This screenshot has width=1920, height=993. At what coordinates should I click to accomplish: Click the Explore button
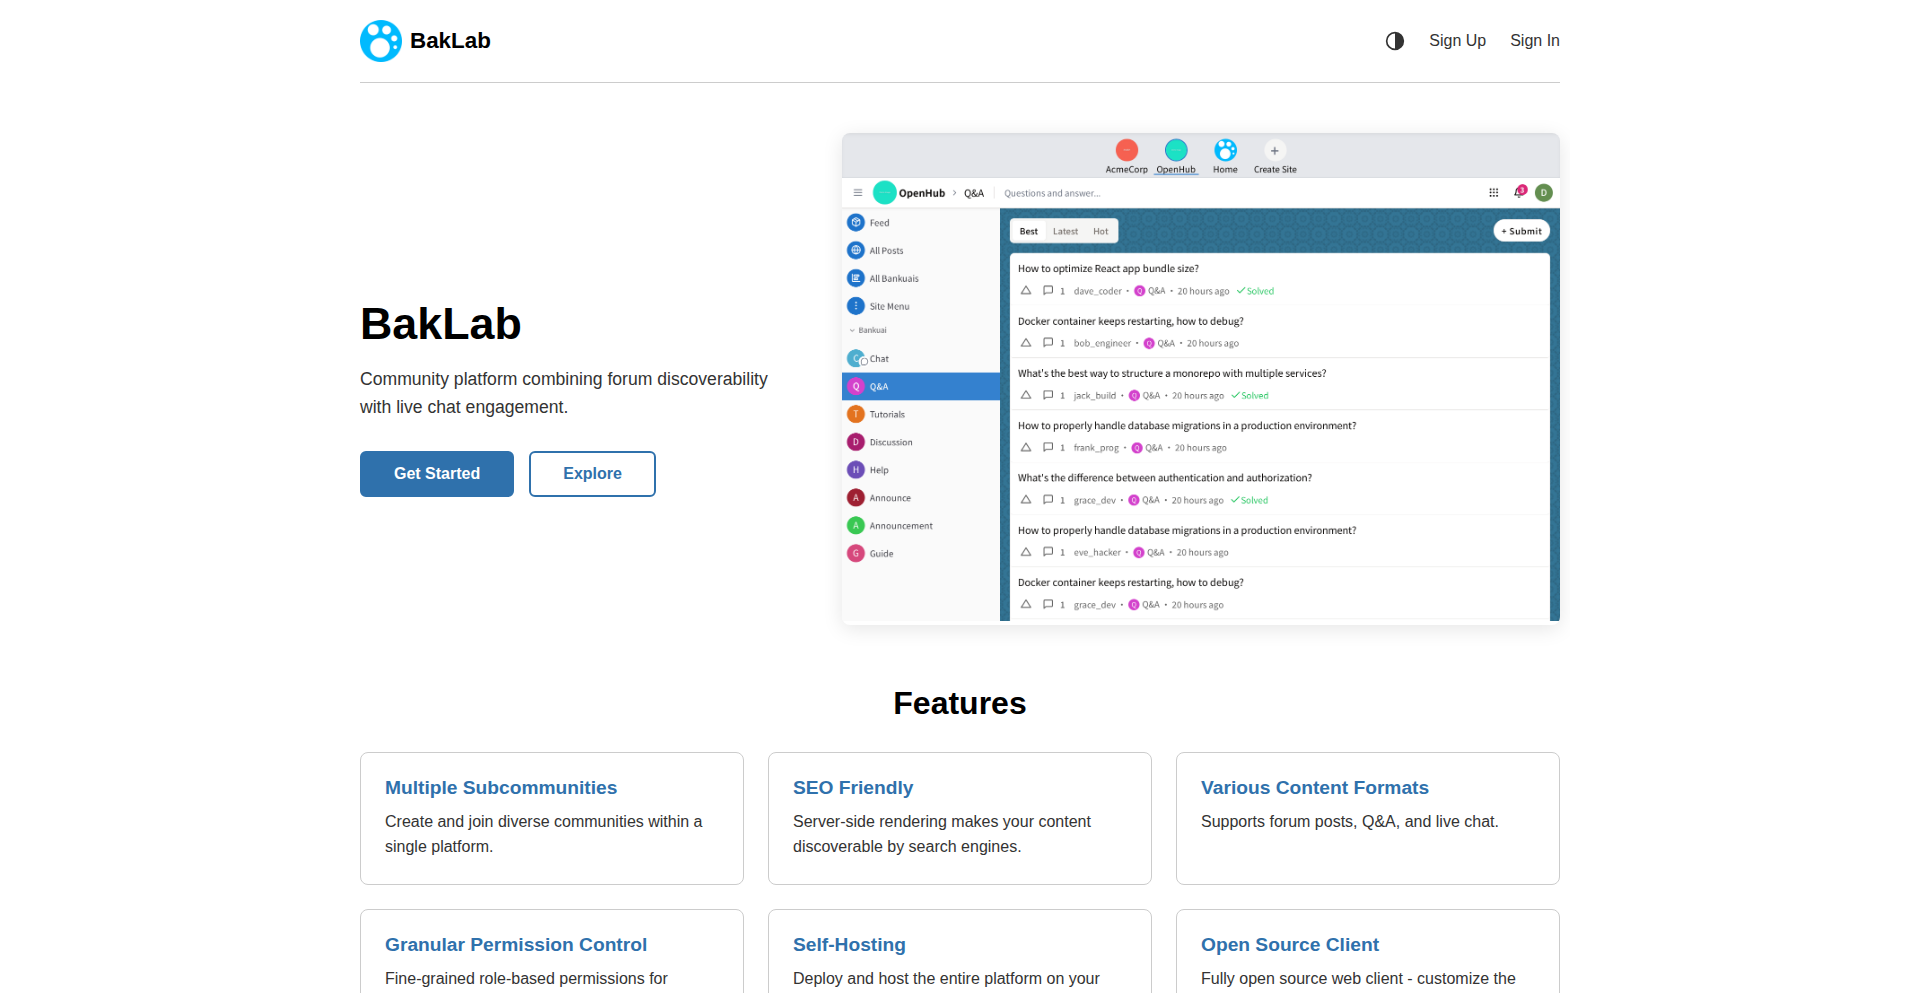(x=592, y=474)
